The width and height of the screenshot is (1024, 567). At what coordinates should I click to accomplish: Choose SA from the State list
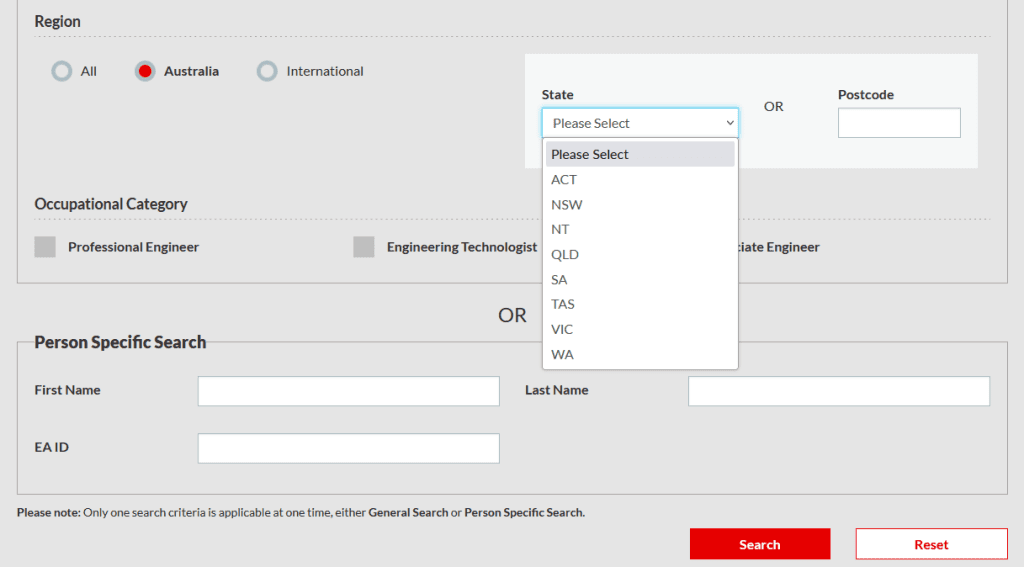(640, 280)
